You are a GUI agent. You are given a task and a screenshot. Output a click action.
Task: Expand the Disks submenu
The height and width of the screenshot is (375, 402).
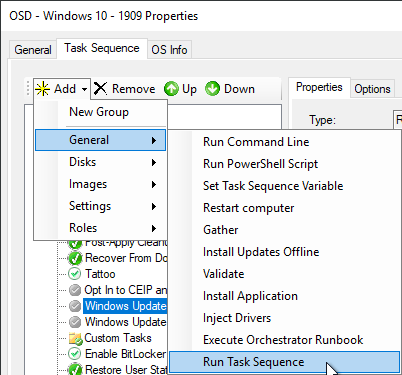coord(100,162)
